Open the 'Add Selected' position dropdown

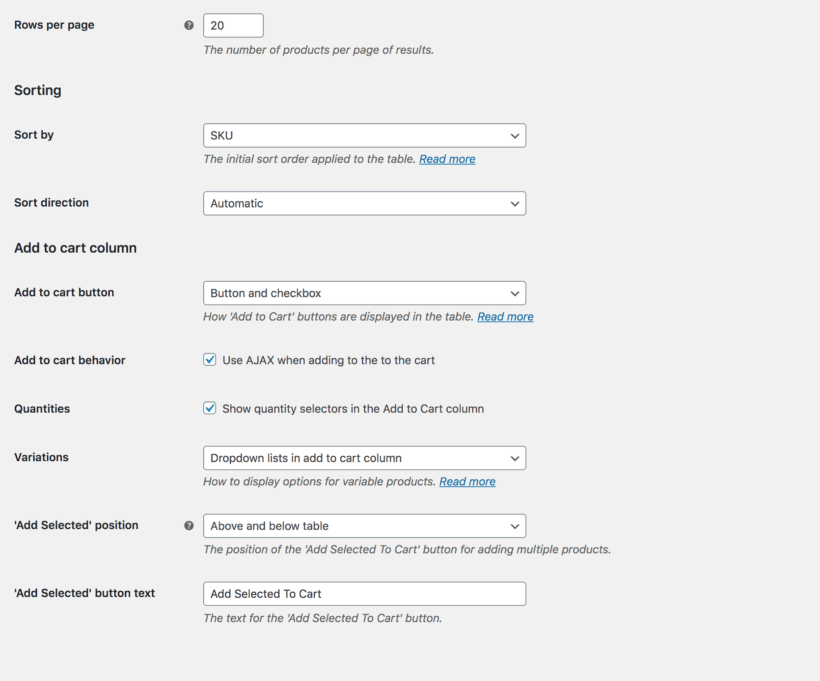coord(364,525)
